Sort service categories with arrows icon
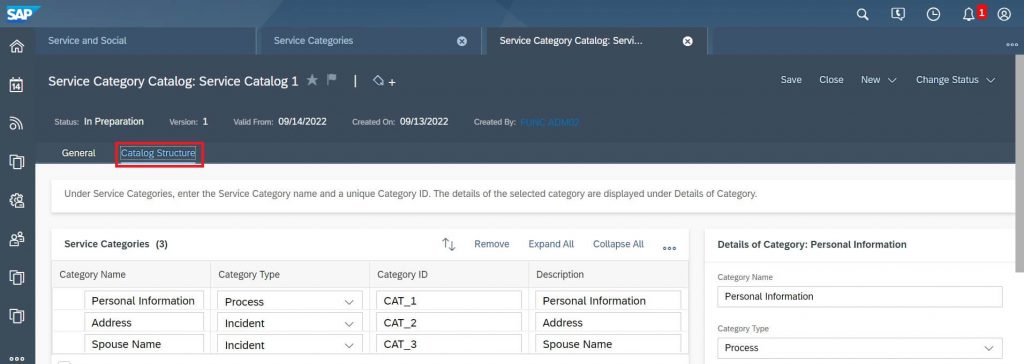The width and height of the screenshot is (1024, 364). (449, 244)
